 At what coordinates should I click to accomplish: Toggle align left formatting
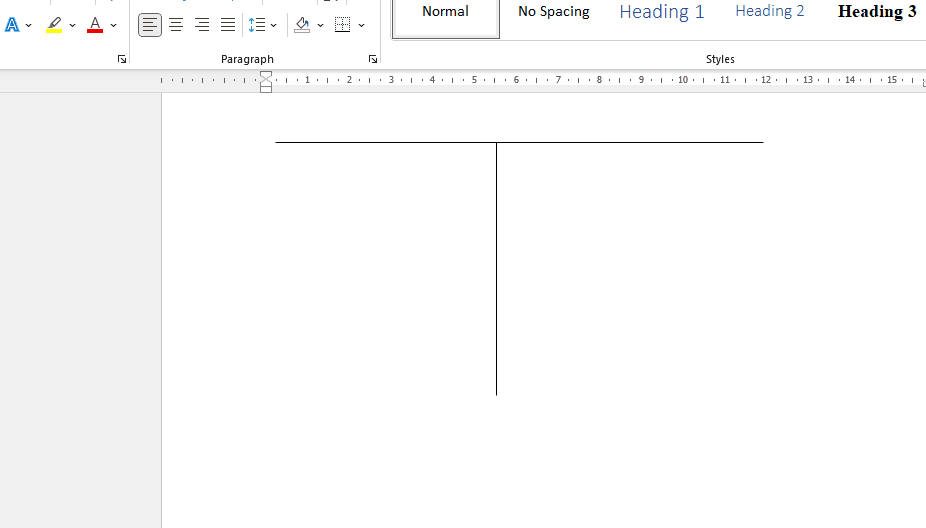(x=150, y=25)
